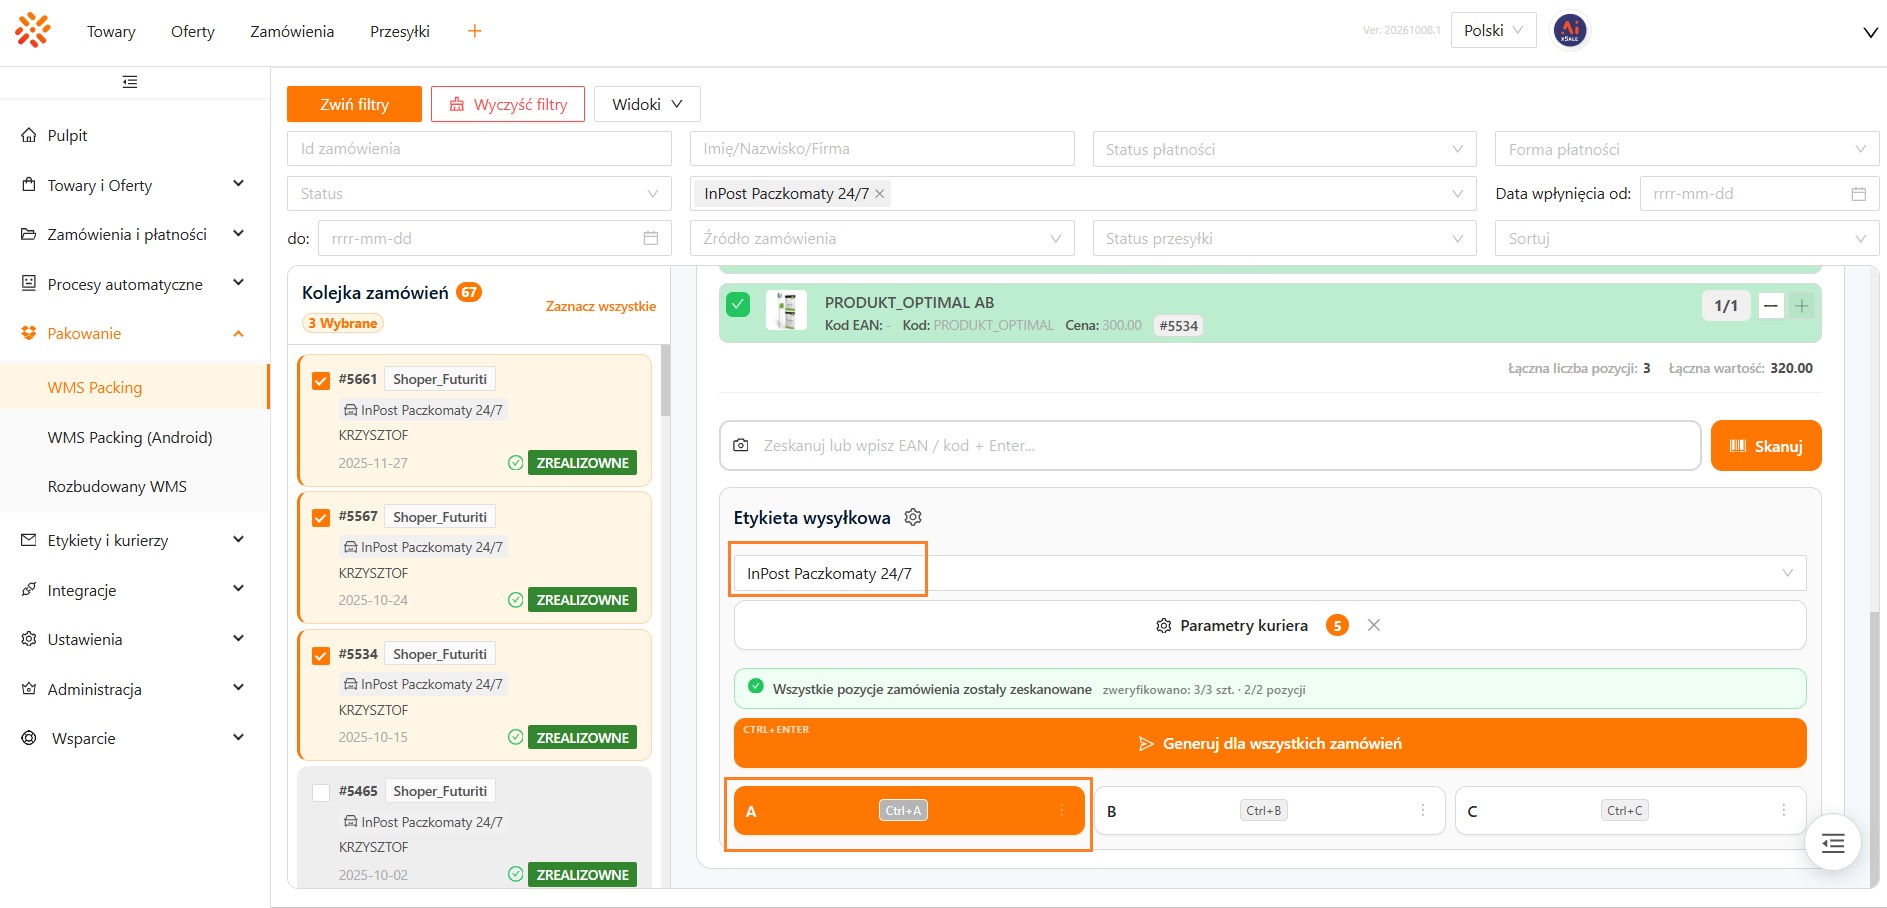Screen dimensions: 1887x908
Task: Open Zamówienia top menu
Action: 292,31
